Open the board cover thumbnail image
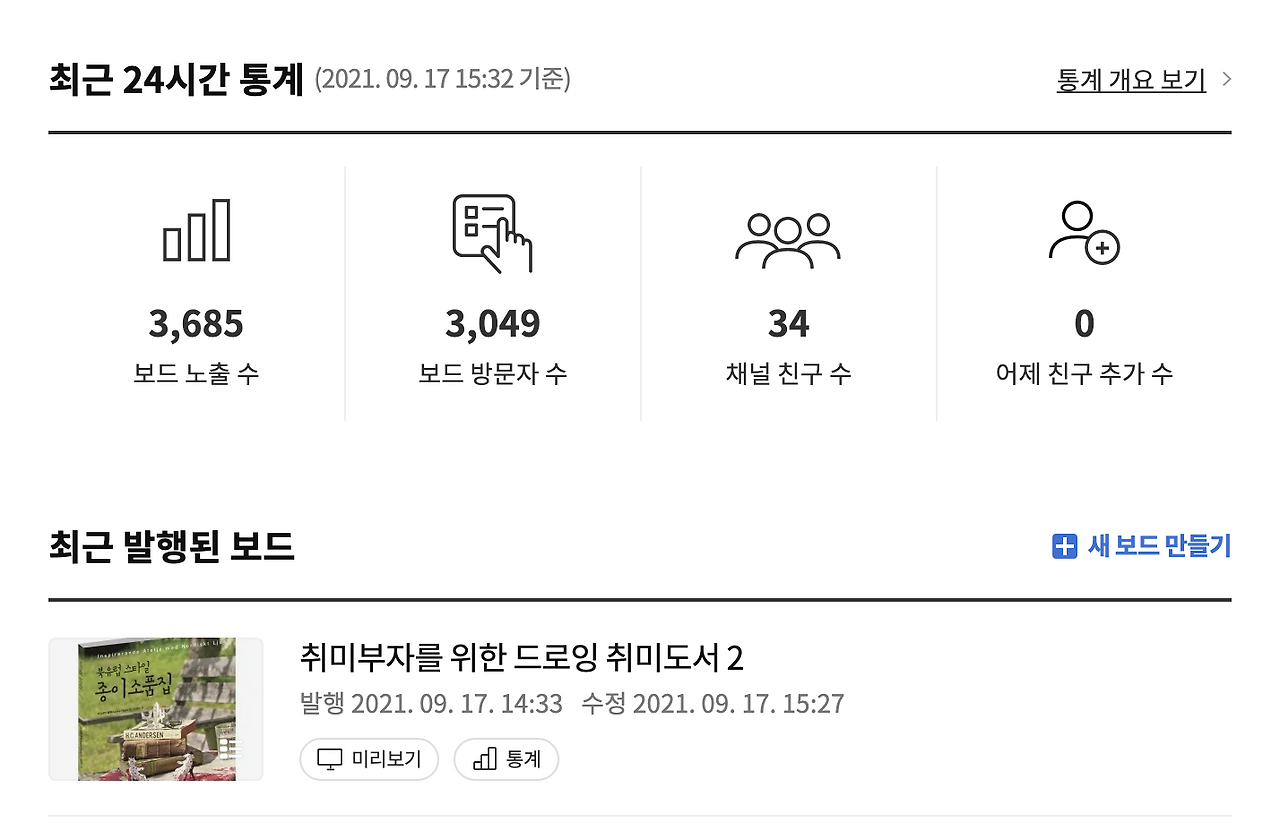1280x831 pixels. (156, 709)
